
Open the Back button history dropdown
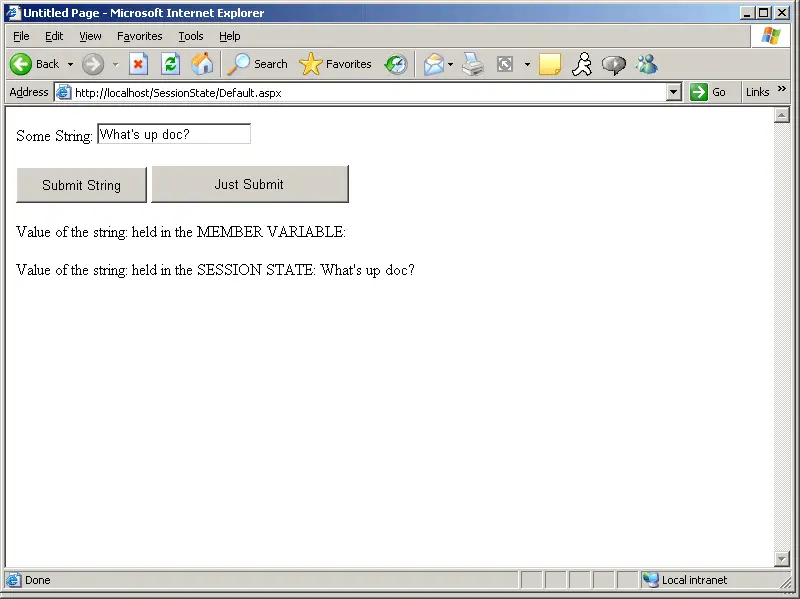coord(70,65)
